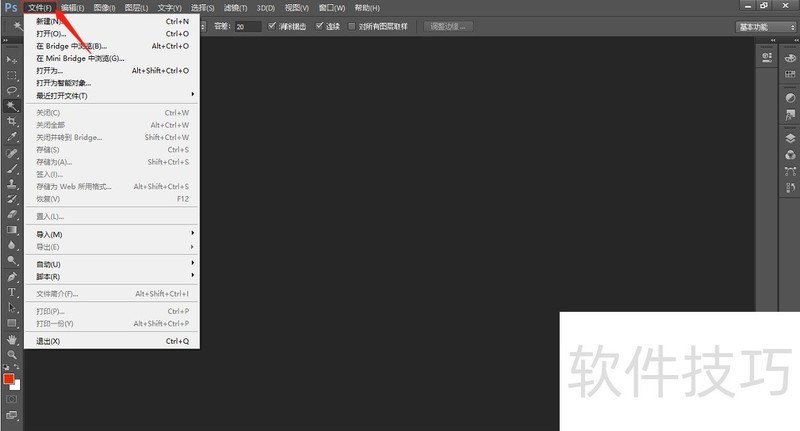
Task: Select the Eraser tool
Action: click(x=12, y=214)
